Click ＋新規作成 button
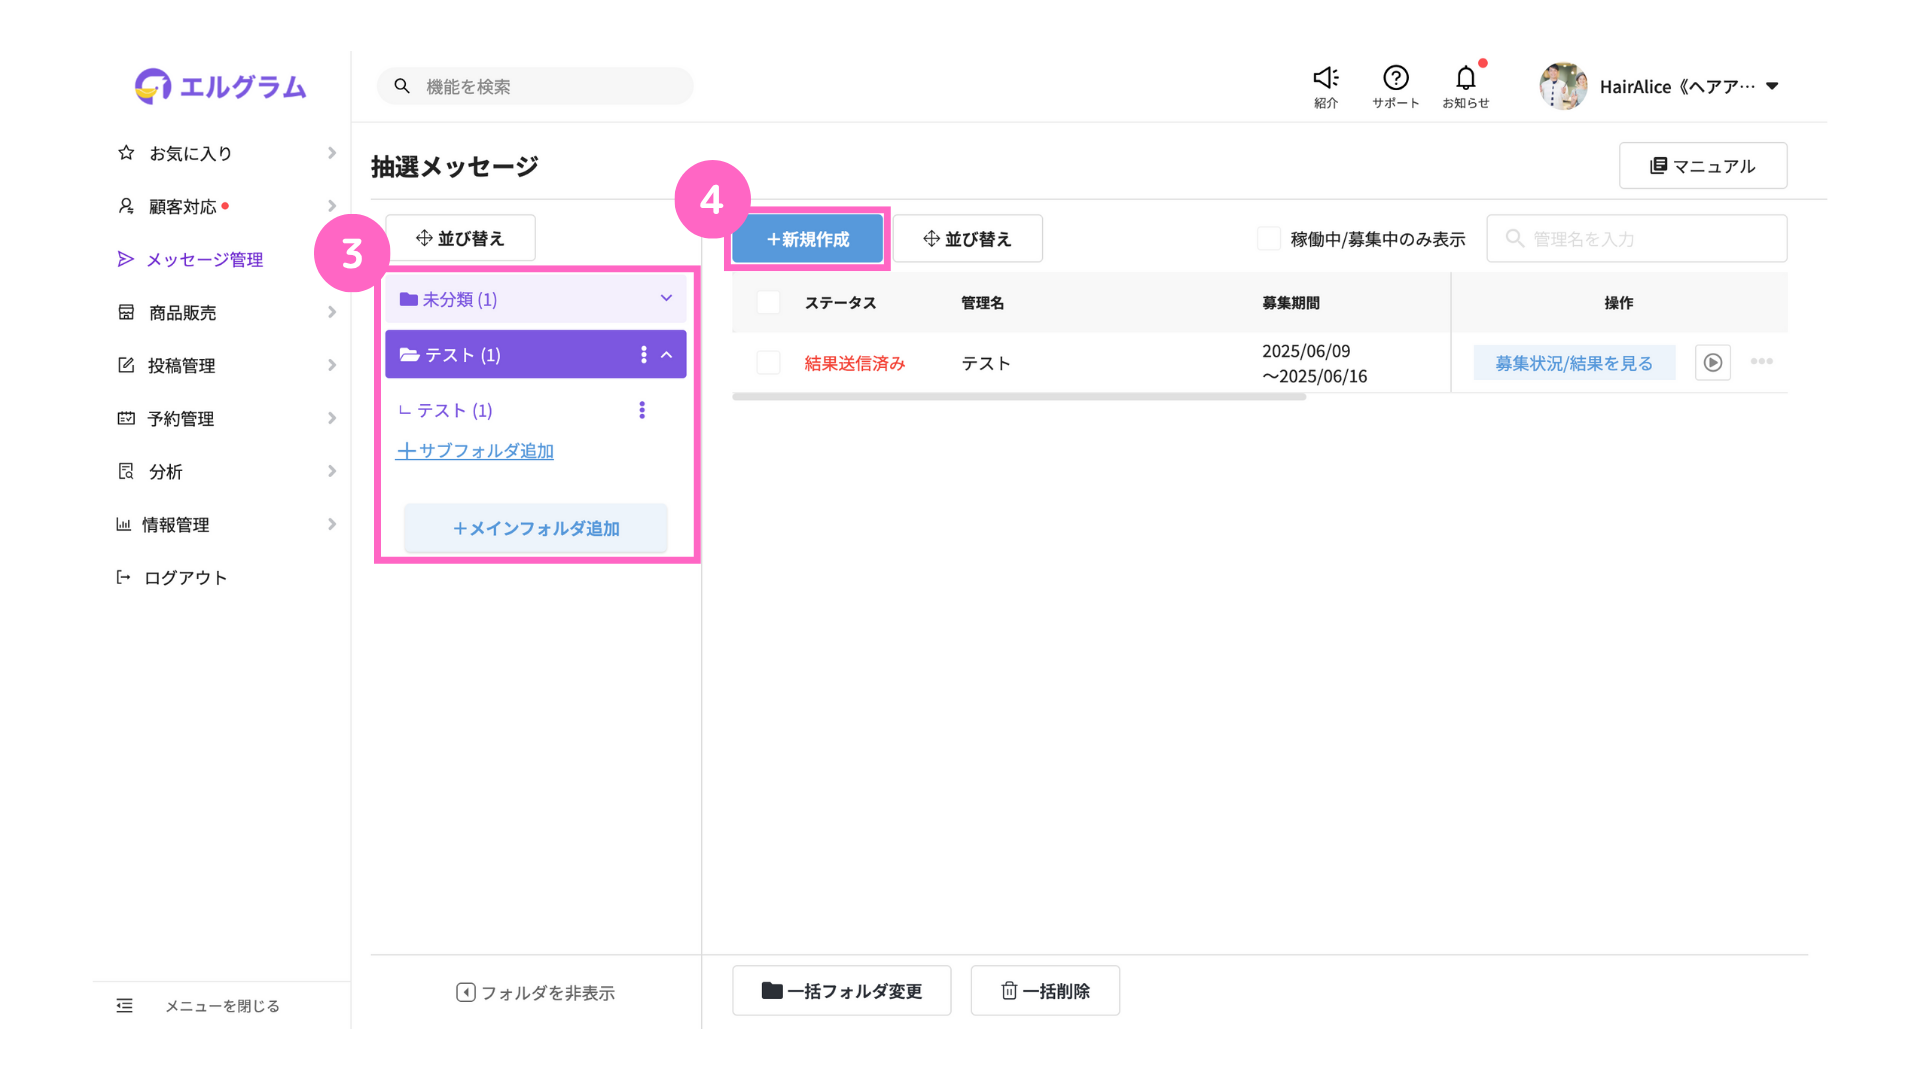The width and height of the screenshot is (1920, 1080). point(807,239)
